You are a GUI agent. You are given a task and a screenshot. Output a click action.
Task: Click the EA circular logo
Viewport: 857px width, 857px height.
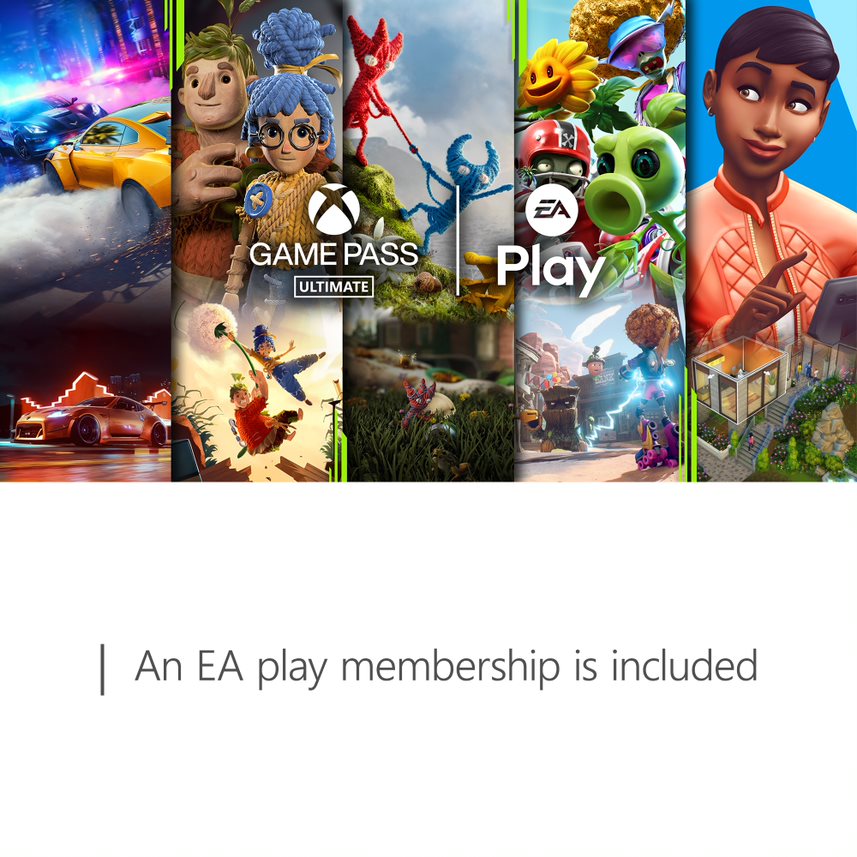click(x=551, y=210)
